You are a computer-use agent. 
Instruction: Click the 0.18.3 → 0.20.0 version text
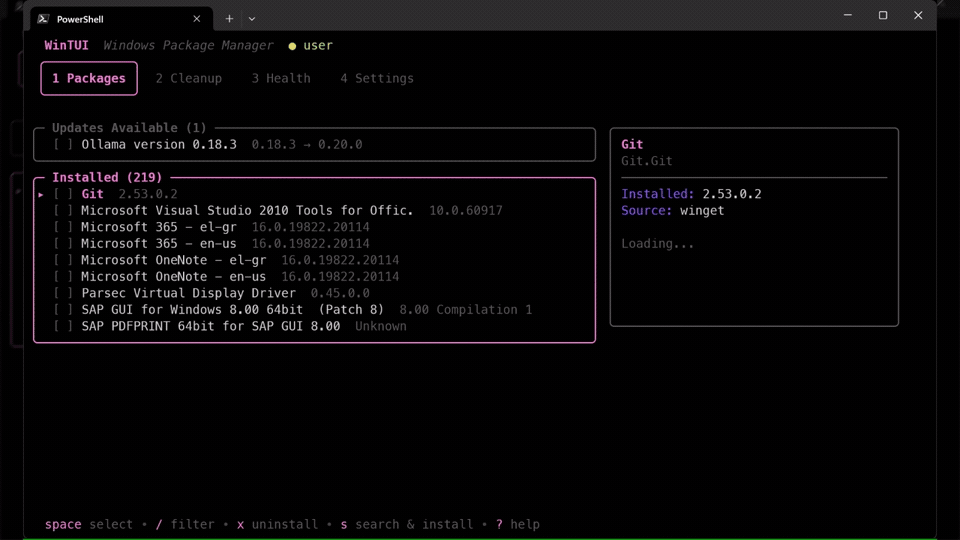tap(307, 144)
